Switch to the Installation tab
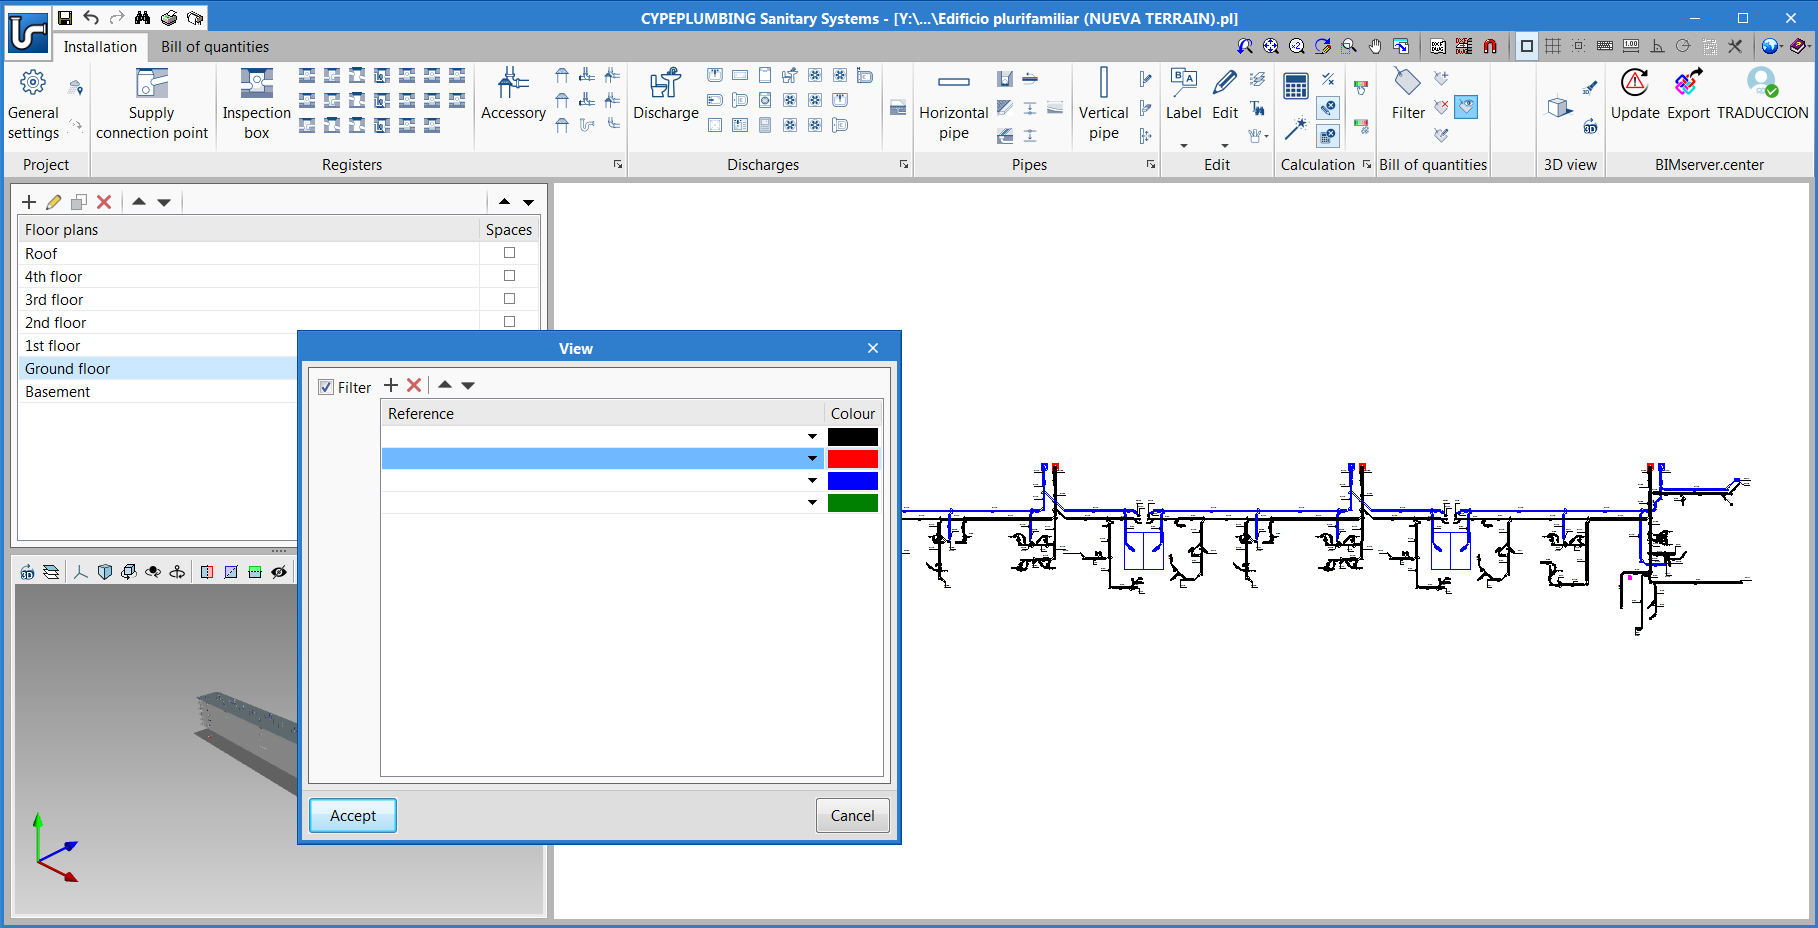Image resolution: width=1818 pixels, height=928 pixels. (100, 47)
